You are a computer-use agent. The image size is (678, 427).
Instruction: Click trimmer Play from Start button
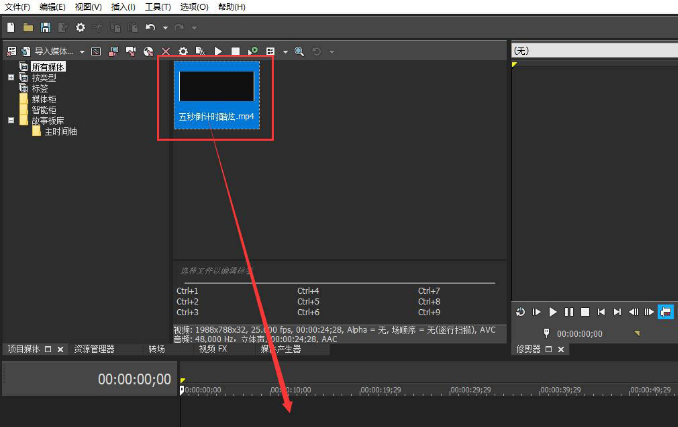(537, 312)
